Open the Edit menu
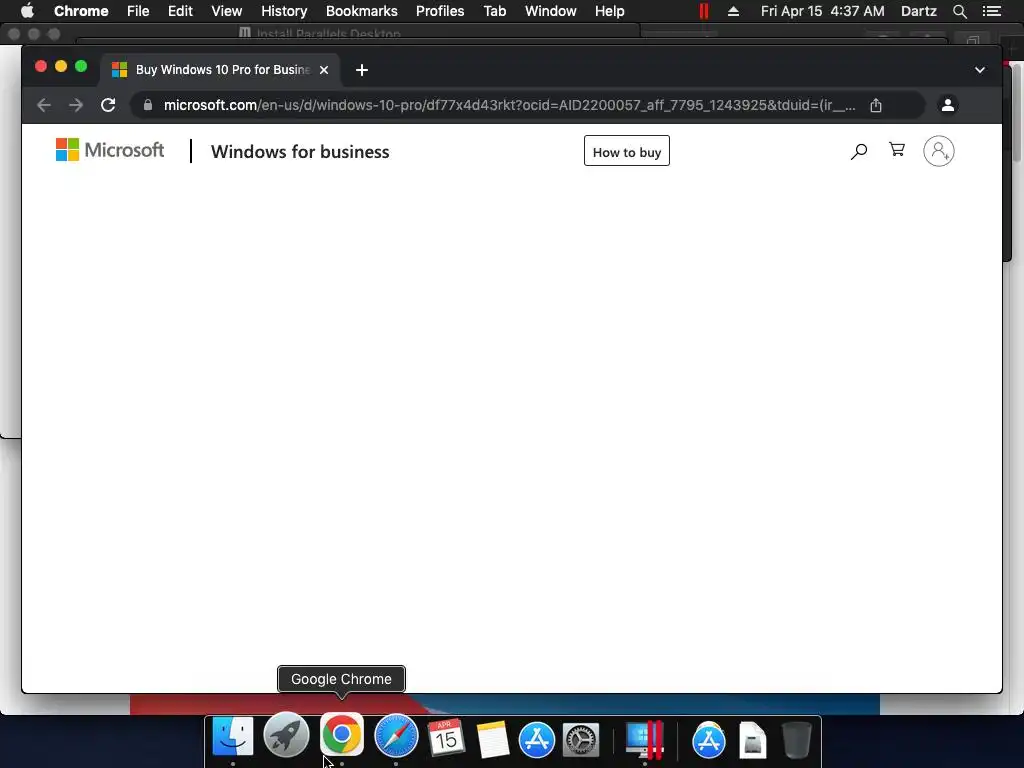 pyautogui.click(x=180, y=11)
